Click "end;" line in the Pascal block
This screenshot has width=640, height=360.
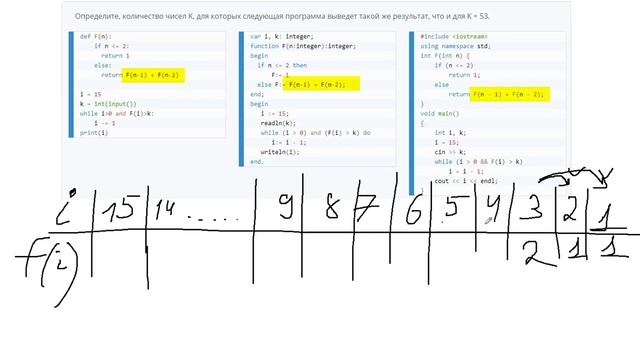pos(257,94)
